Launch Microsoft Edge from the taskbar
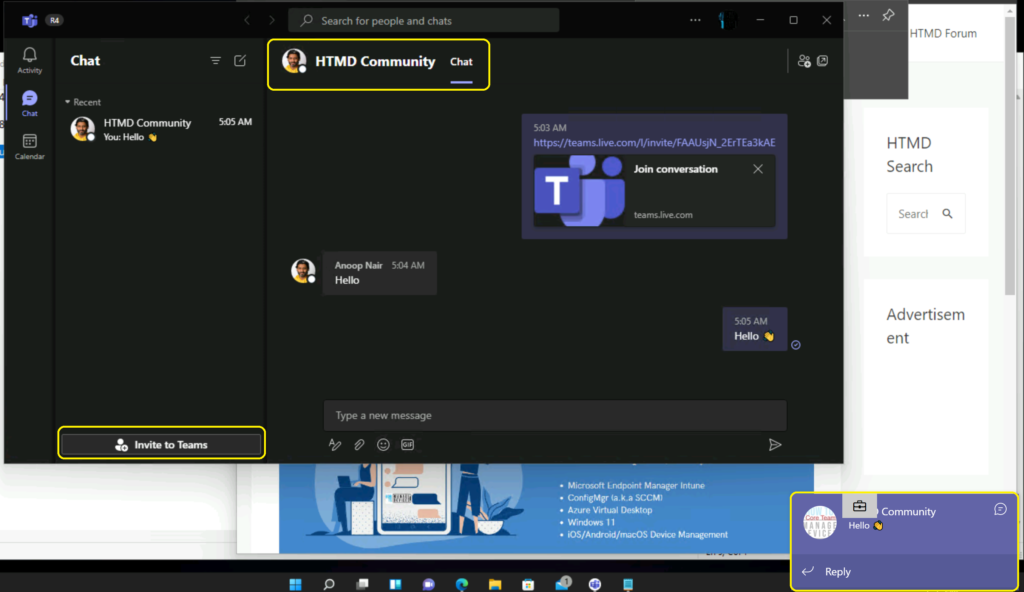 (x=462, y=584)
